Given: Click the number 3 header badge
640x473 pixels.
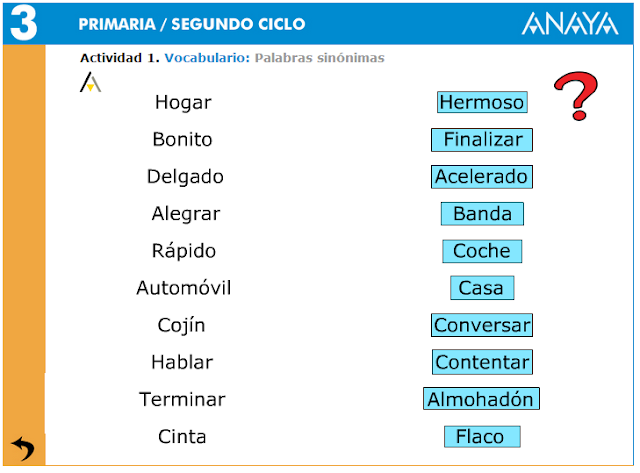Looking at the screenshot, I should click(x=23, y=23).
